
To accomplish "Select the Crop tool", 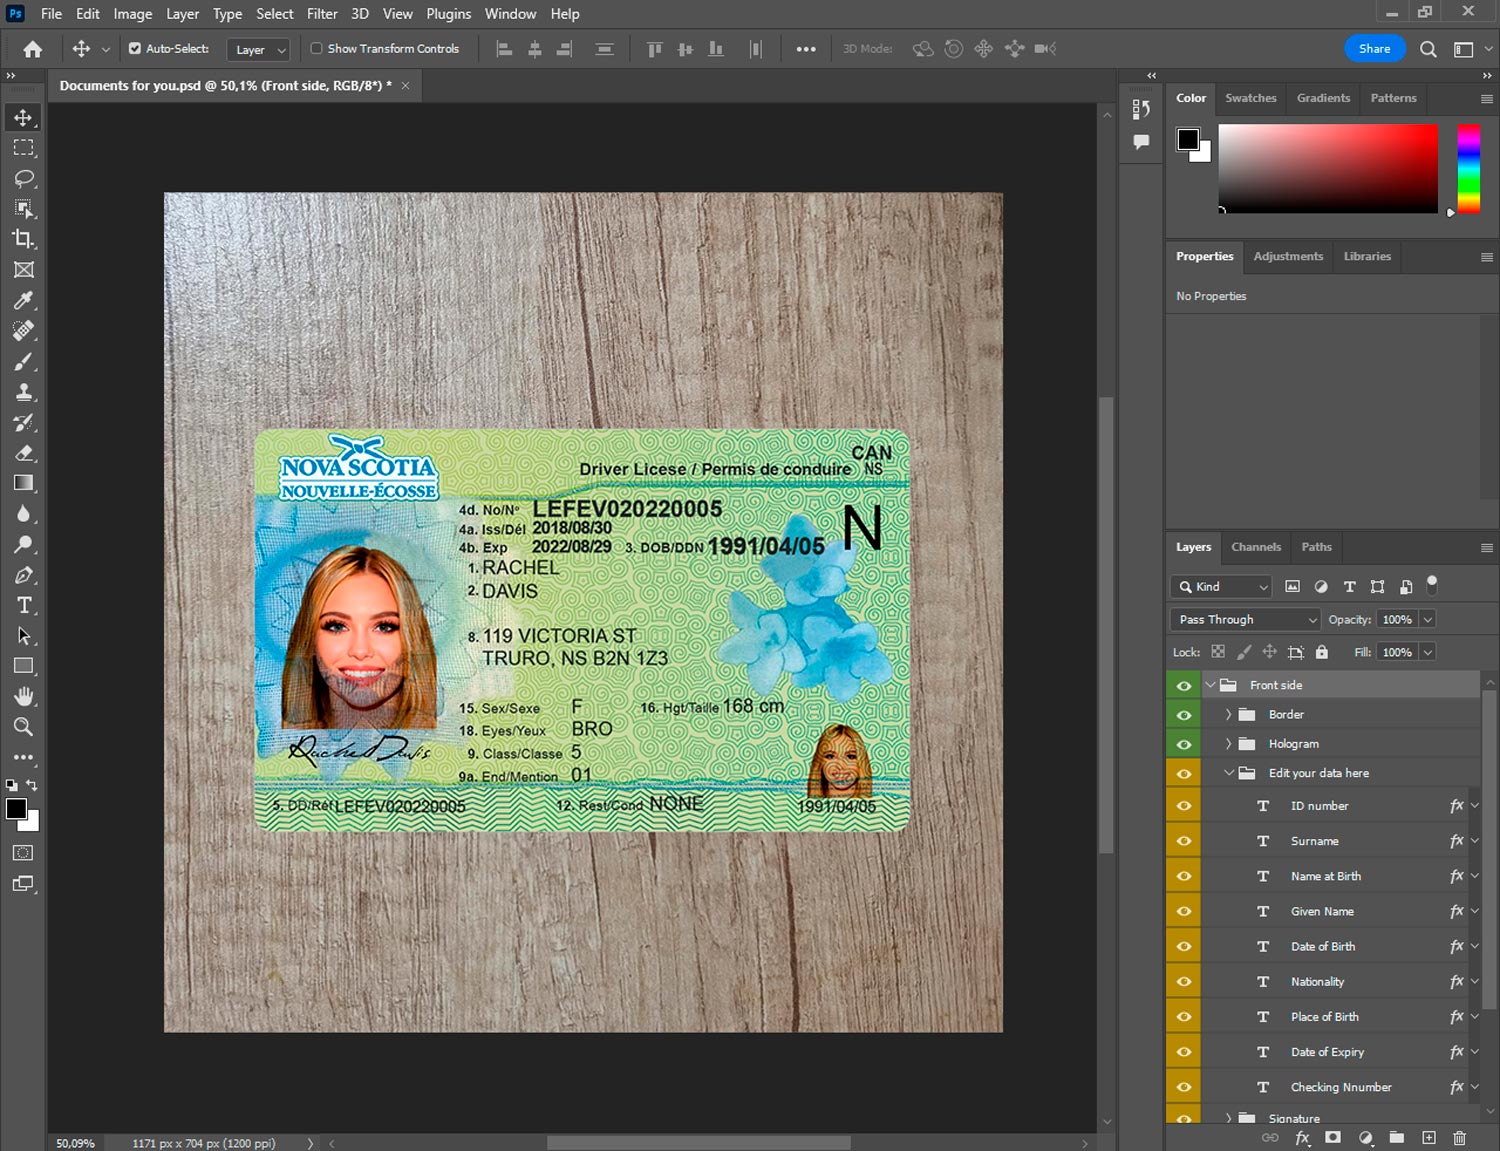I will (x=24, y=239).
